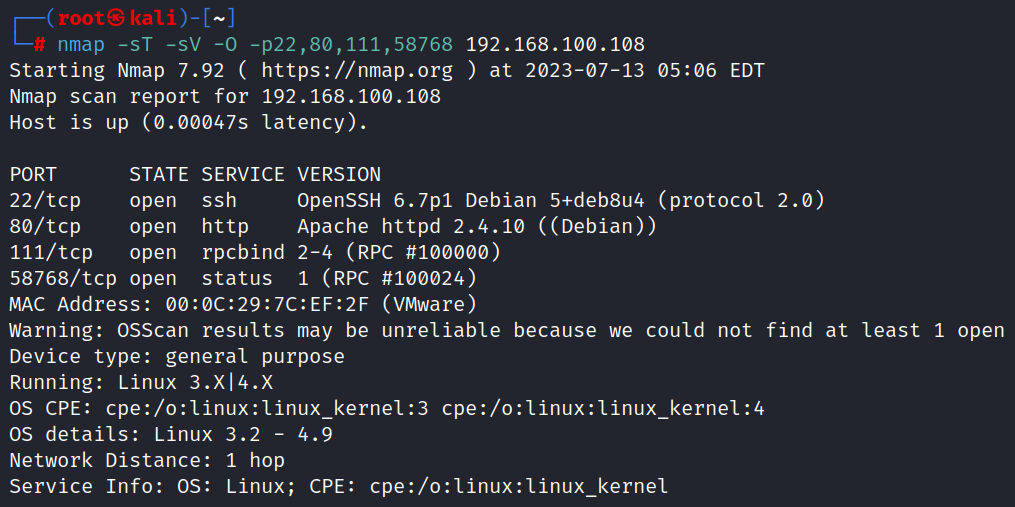Click the 'Device type: general purpose' line
This screenshot has height=507, width=1015.
pyautogui.click(x=177, y=357)
